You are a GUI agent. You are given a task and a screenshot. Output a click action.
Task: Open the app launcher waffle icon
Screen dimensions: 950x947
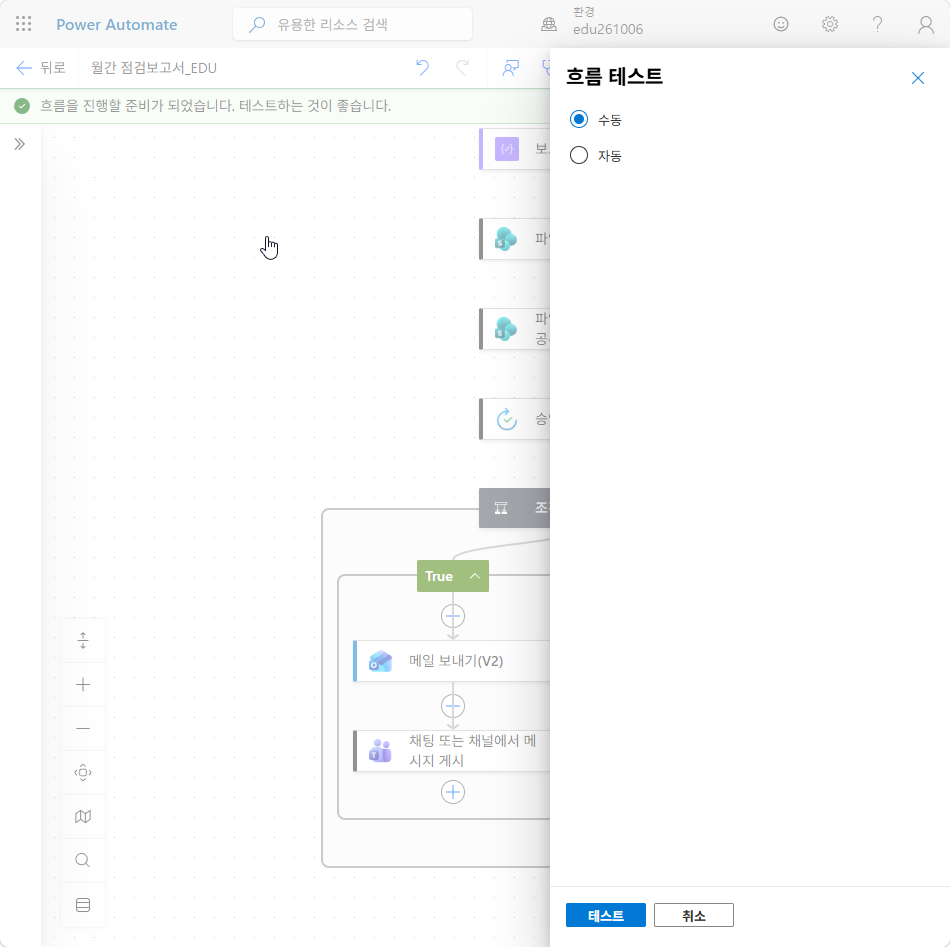[x=23, y=24]
